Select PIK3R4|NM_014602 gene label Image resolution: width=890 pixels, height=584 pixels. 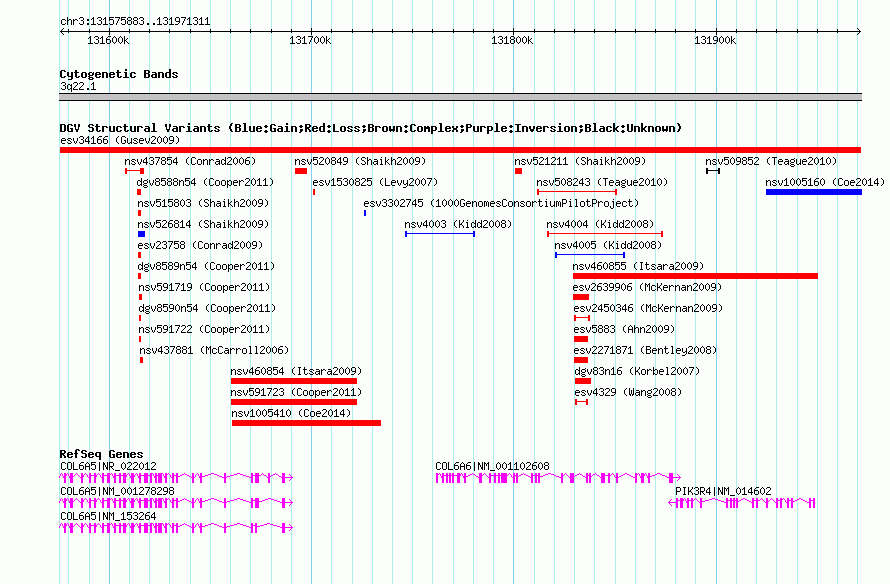(724, 491)
